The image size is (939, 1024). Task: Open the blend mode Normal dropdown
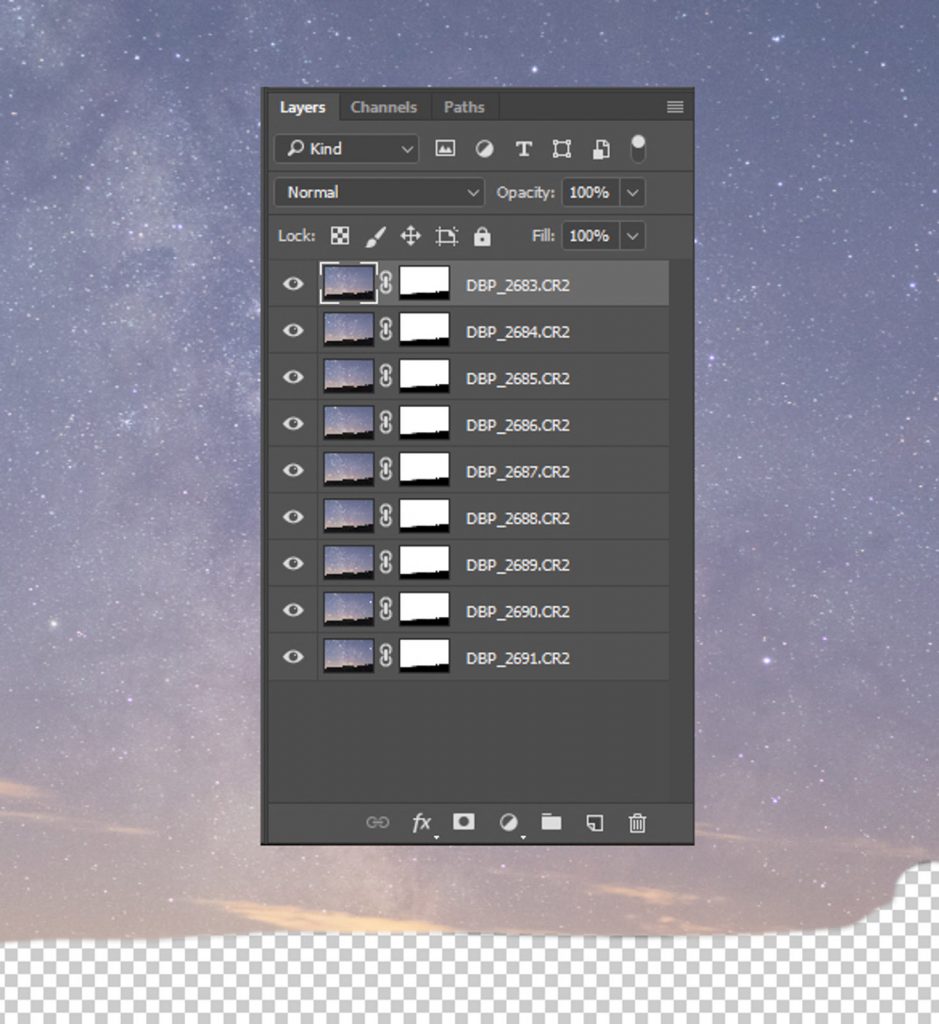[x=378, y=192]
